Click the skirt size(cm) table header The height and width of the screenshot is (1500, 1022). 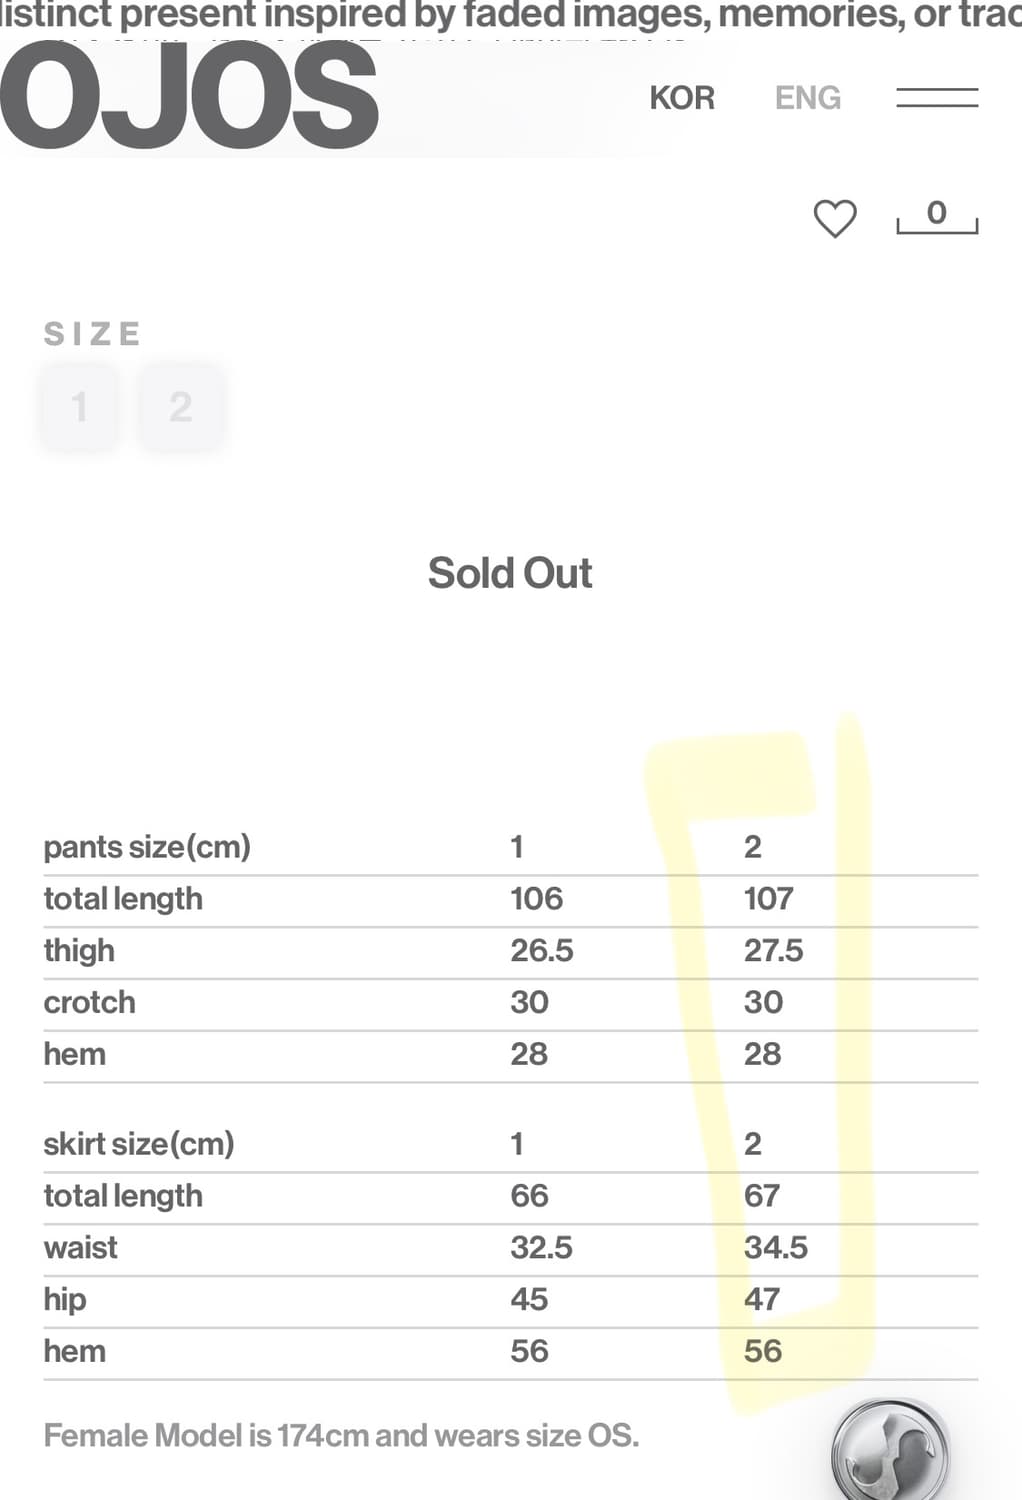[x=139, y=1143]
